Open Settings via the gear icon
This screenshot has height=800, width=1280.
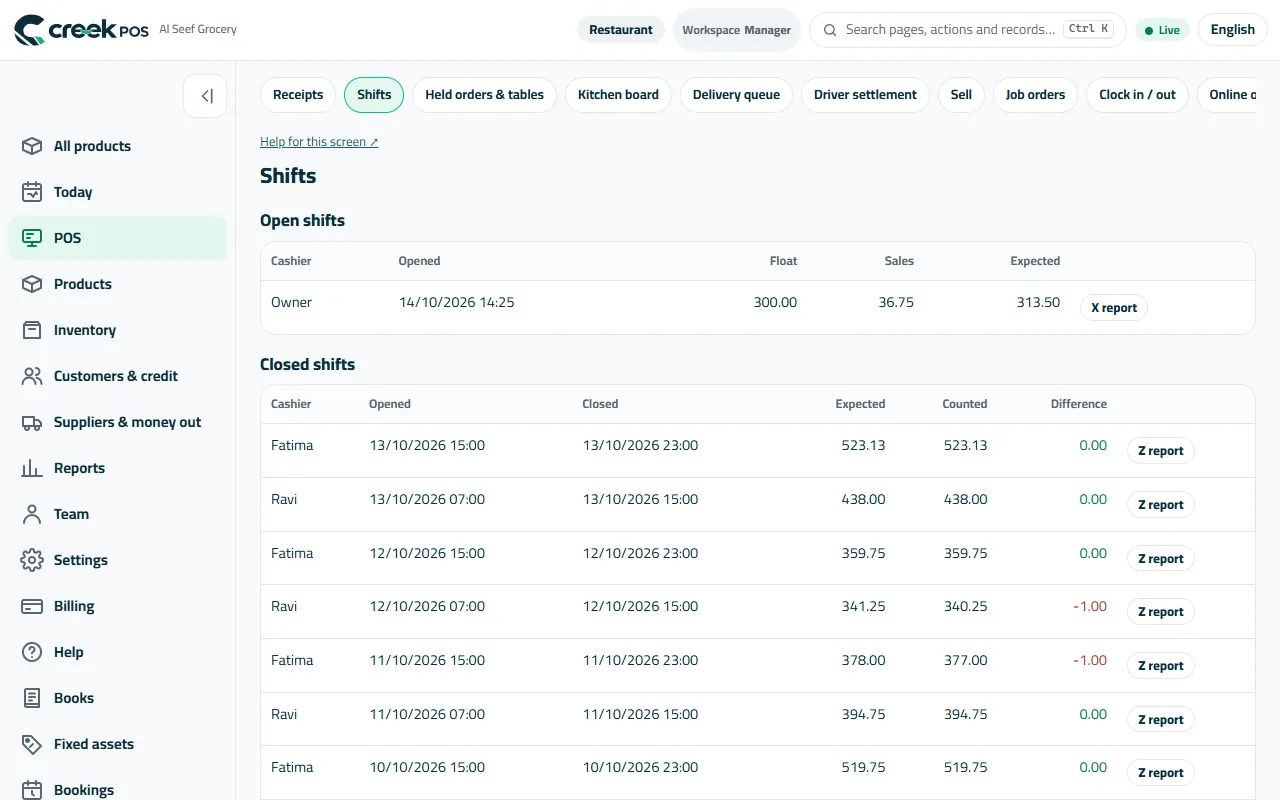(32, 560)
